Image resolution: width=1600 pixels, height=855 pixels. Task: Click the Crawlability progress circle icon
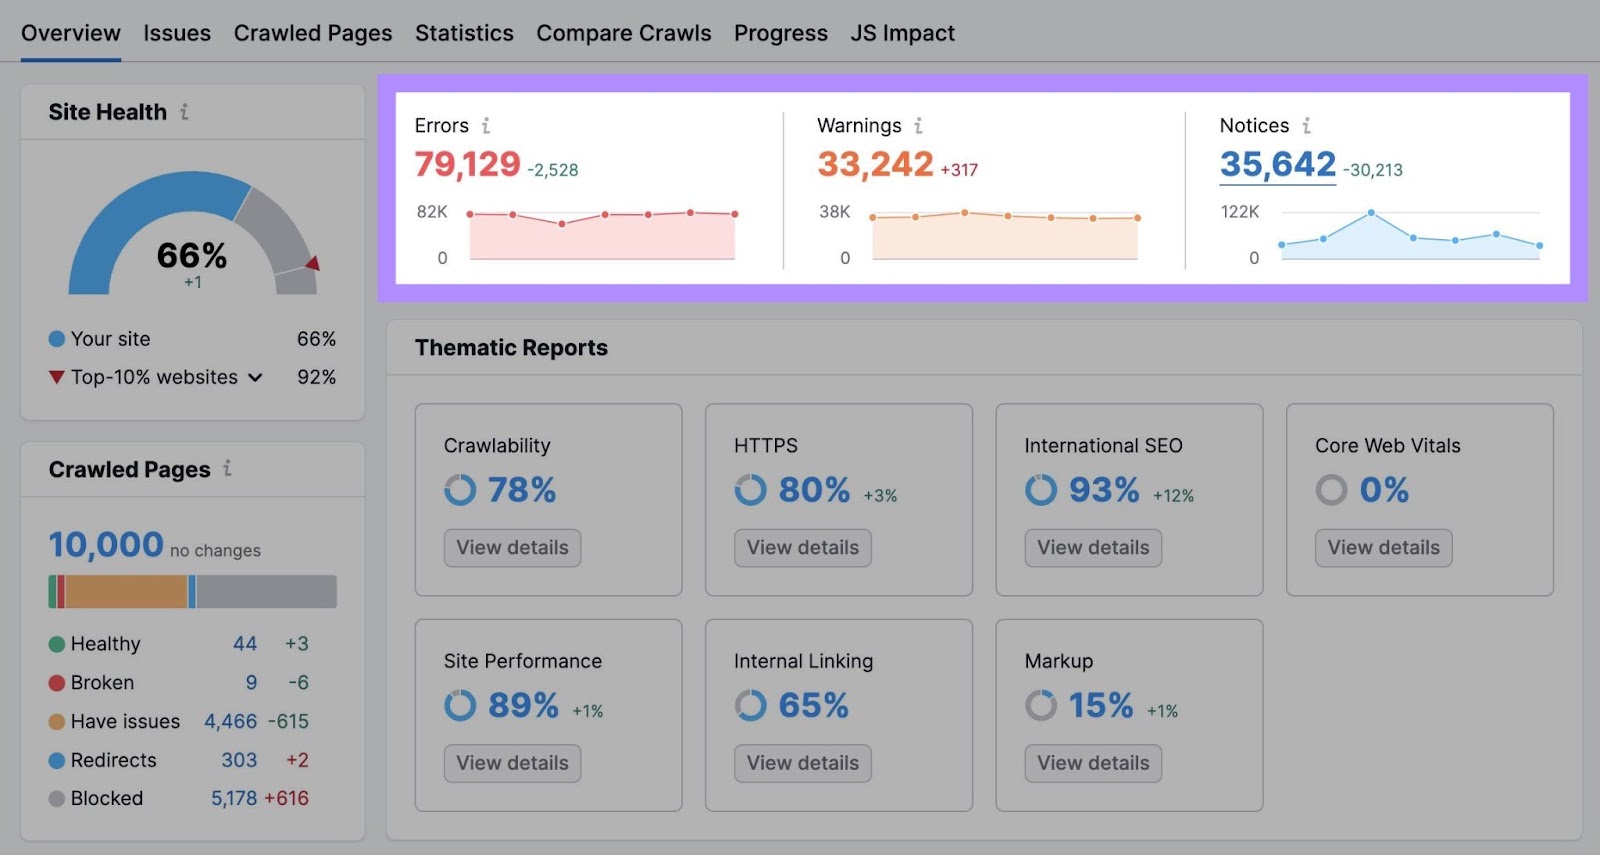pyautogui.click(x=460, y=490)
